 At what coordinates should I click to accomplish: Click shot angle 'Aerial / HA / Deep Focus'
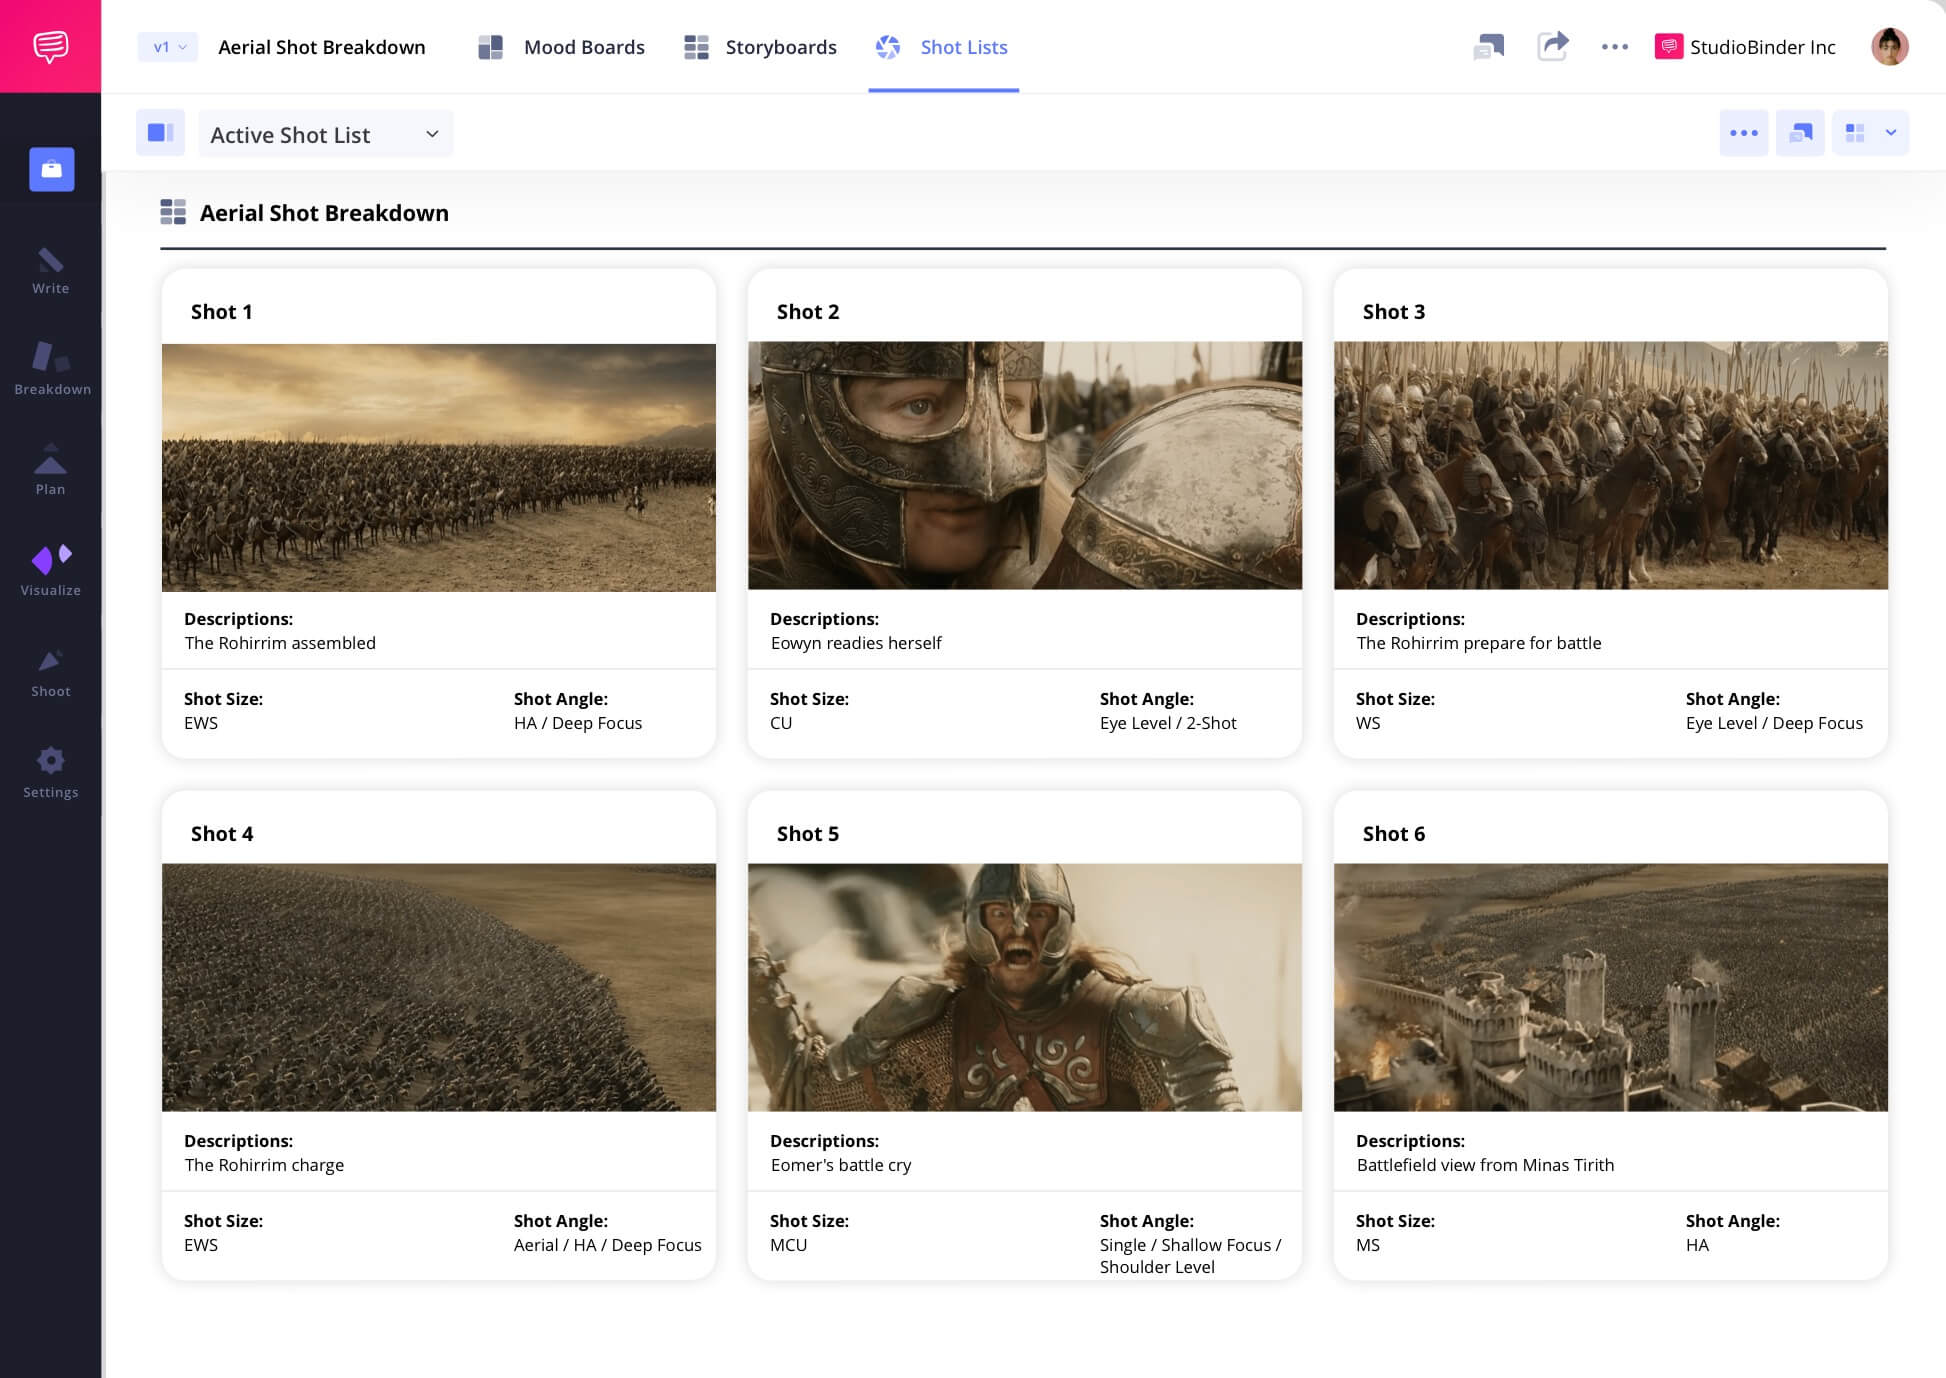click(x=608, y=1245)
